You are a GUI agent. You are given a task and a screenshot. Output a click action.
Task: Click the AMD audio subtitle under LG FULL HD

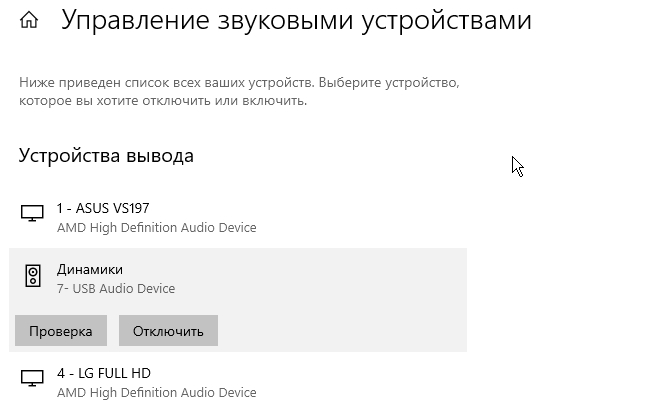pos(156,393)
